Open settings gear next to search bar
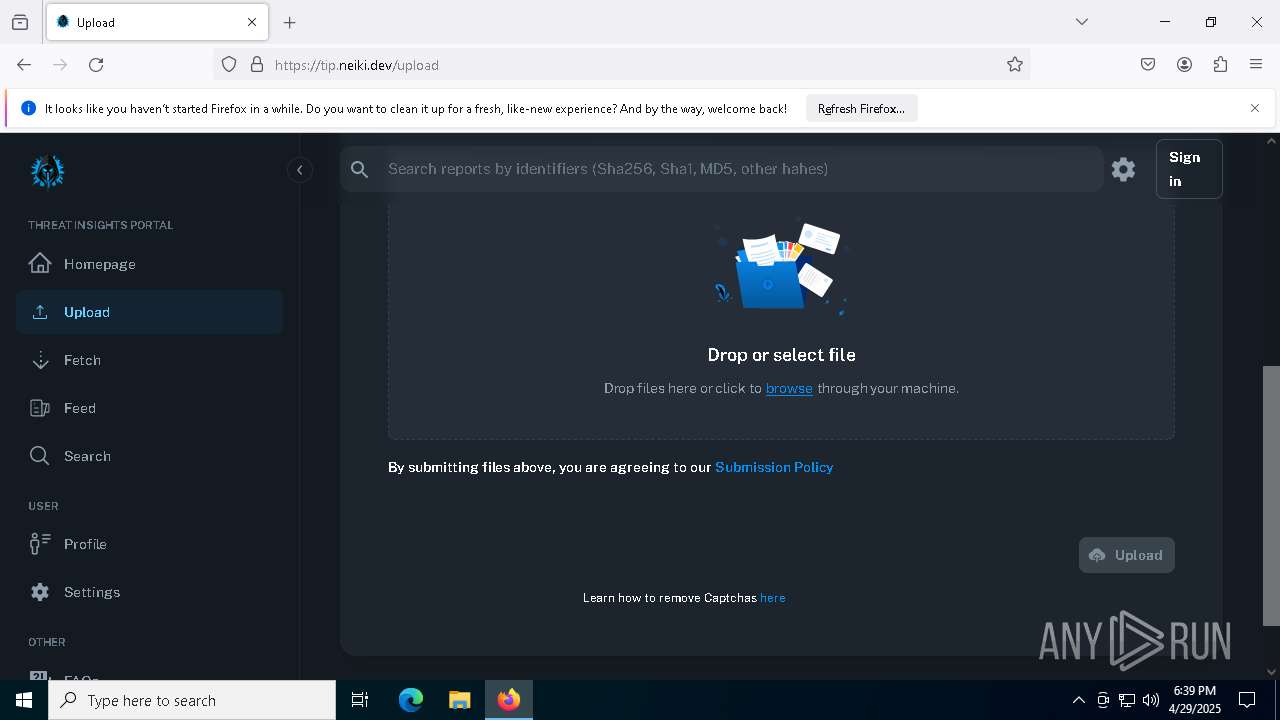The width and height of the screenshot is (1280, 720). pyautogui.click(x=1123, y=169)
